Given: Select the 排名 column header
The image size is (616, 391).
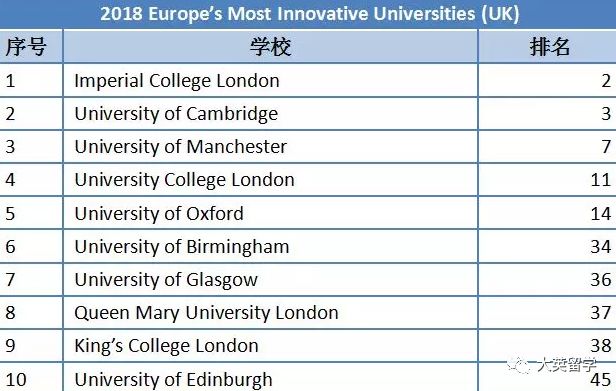Looking at the screenshot, I should point(547,46).
